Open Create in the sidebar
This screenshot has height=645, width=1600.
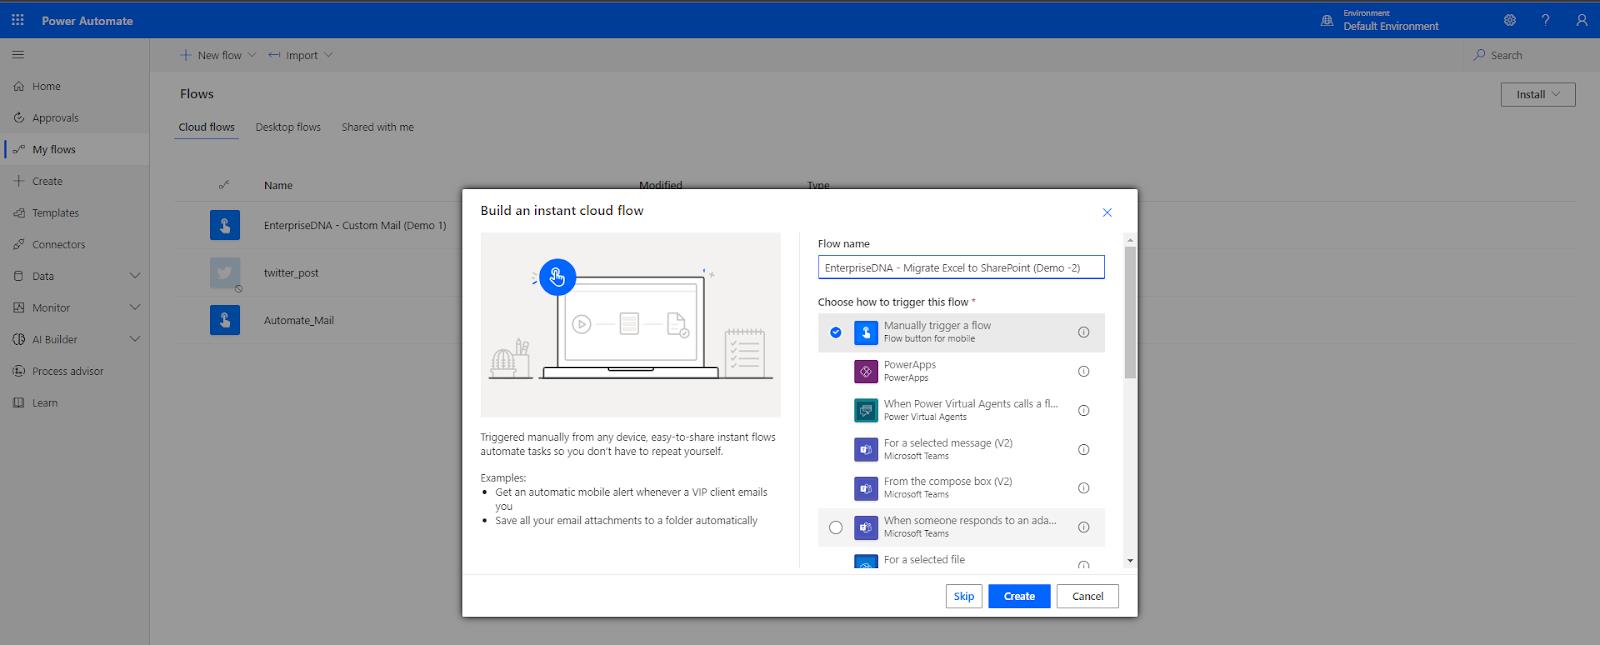74,181
